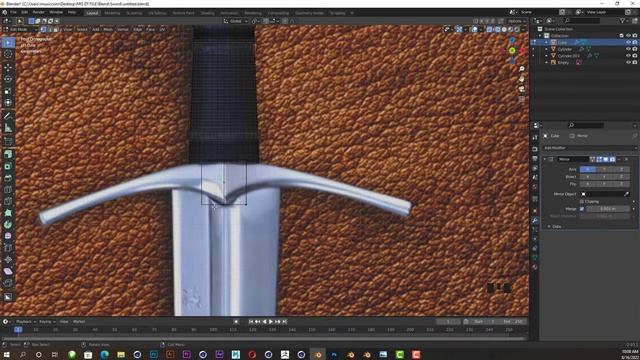Hide the Cube object in viewport

pos(628,42)
